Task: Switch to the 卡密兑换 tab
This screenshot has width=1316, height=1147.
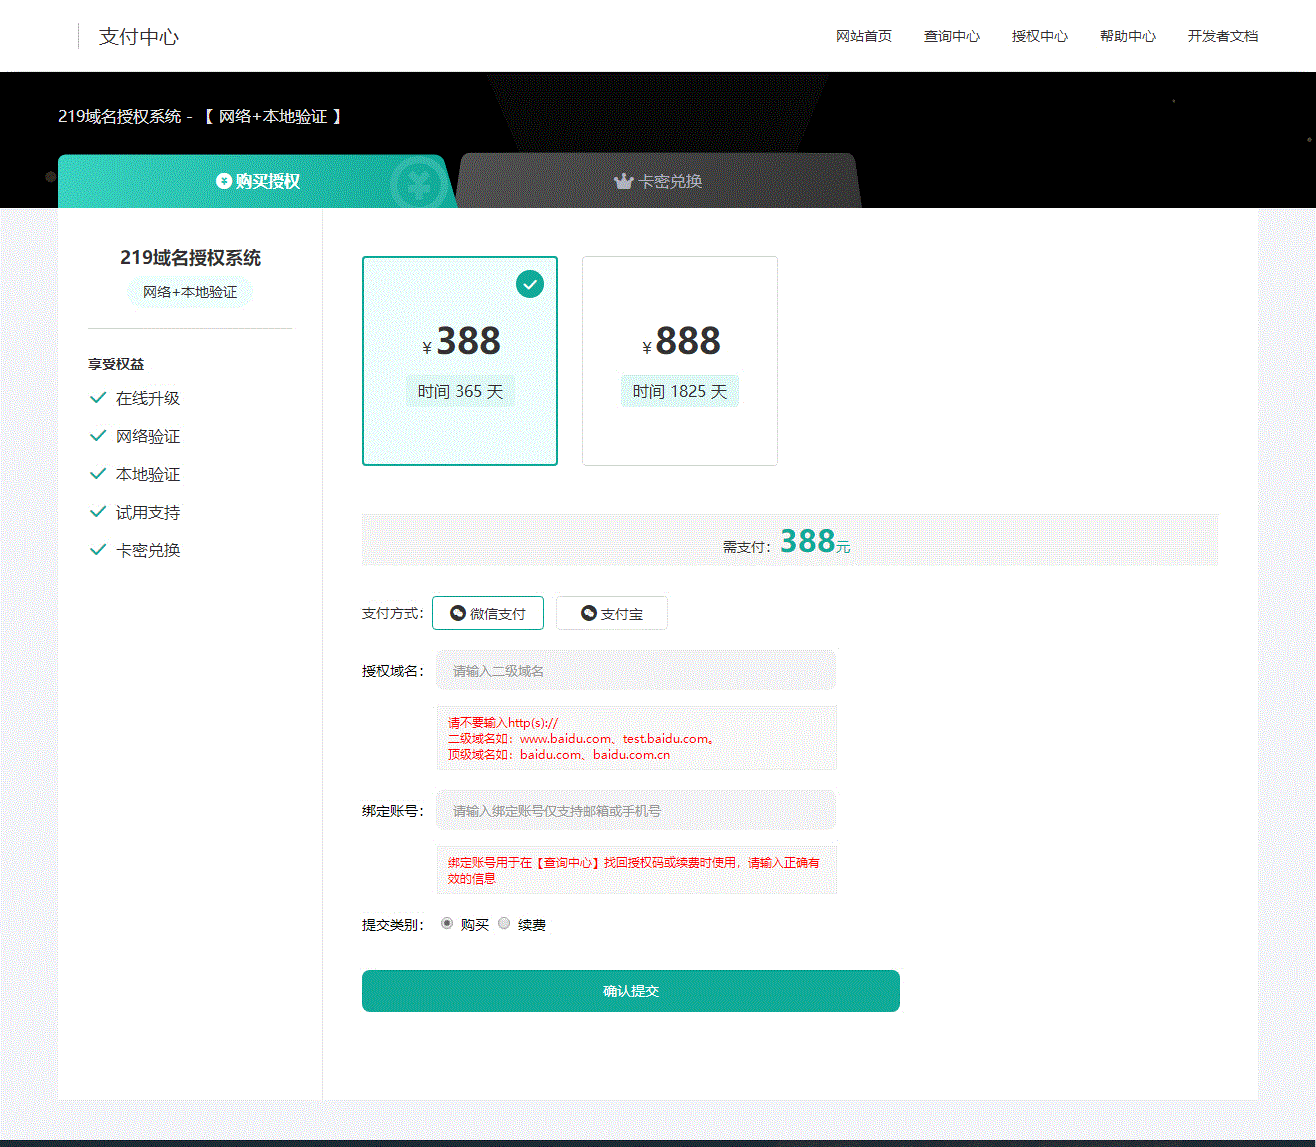Action: tap(658, 181)
